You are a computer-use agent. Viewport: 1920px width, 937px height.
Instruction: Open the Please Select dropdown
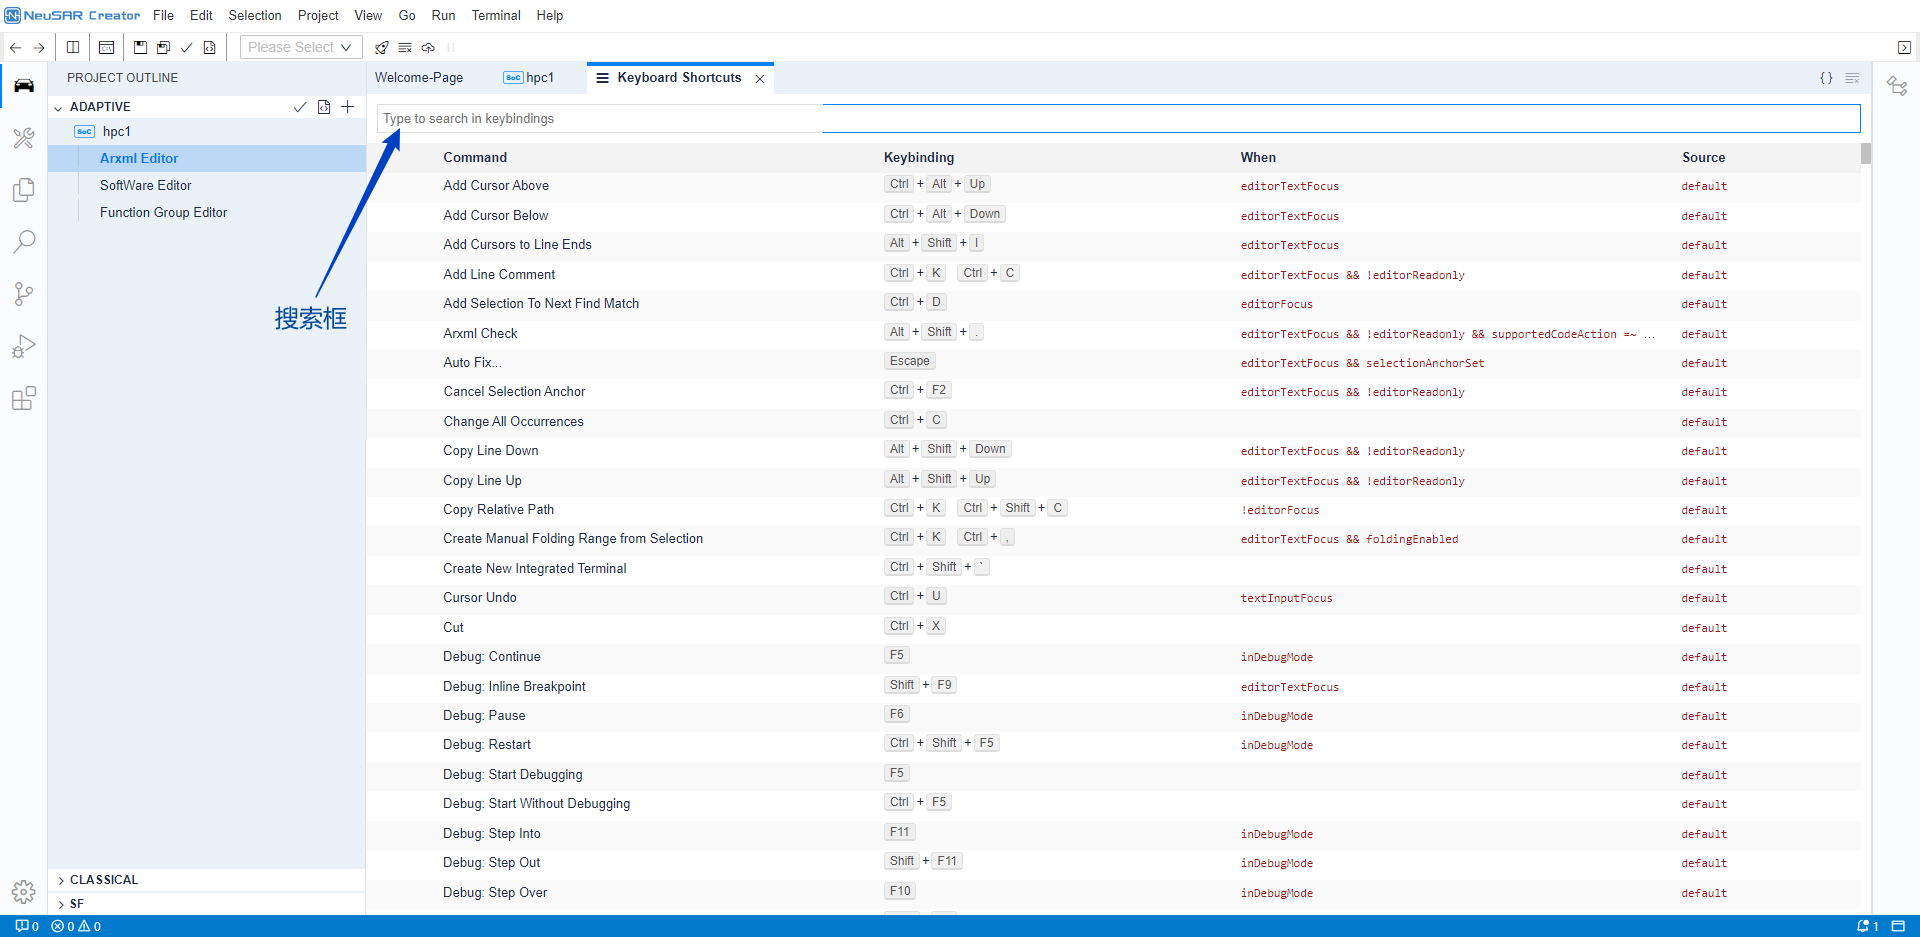(299, 47)
